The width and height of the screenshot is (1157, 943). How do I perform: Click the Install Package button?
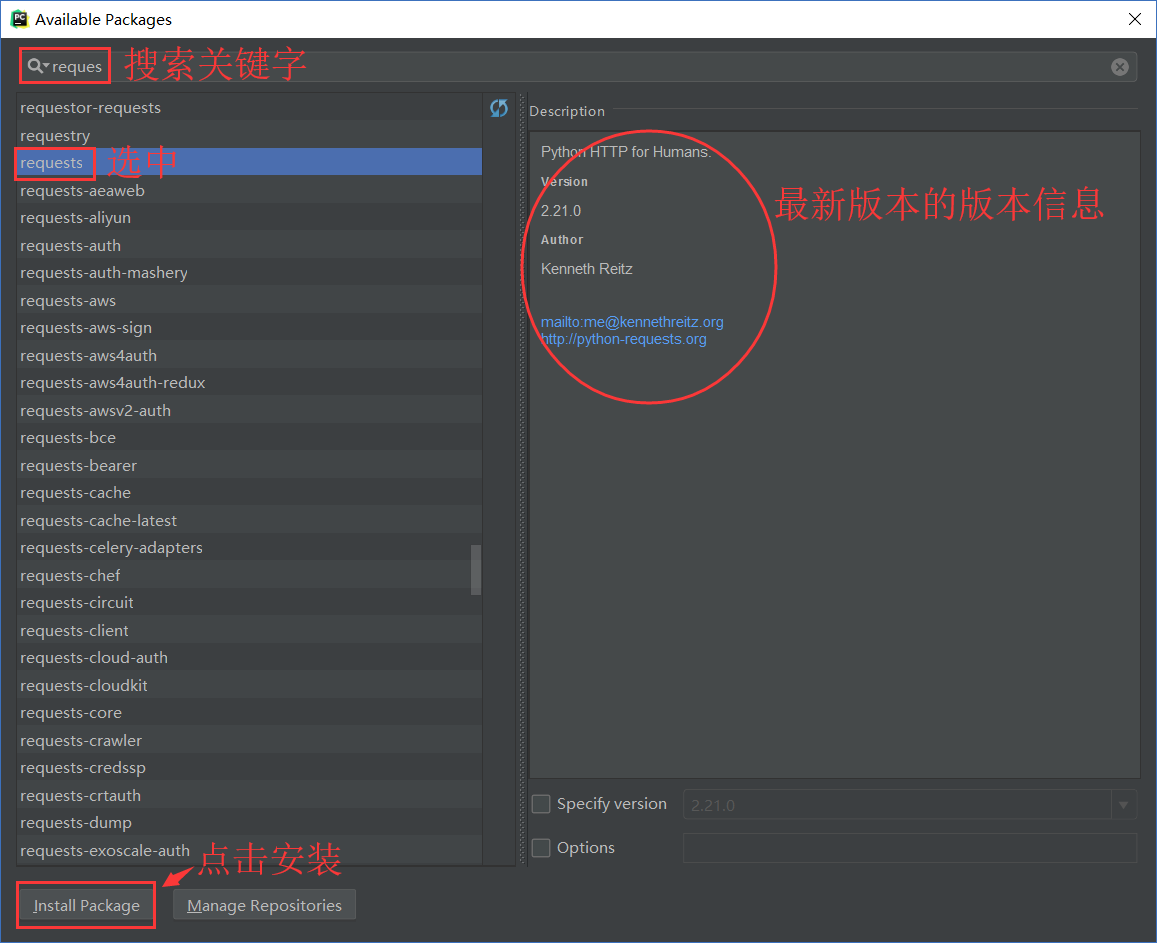pos(86,905)
